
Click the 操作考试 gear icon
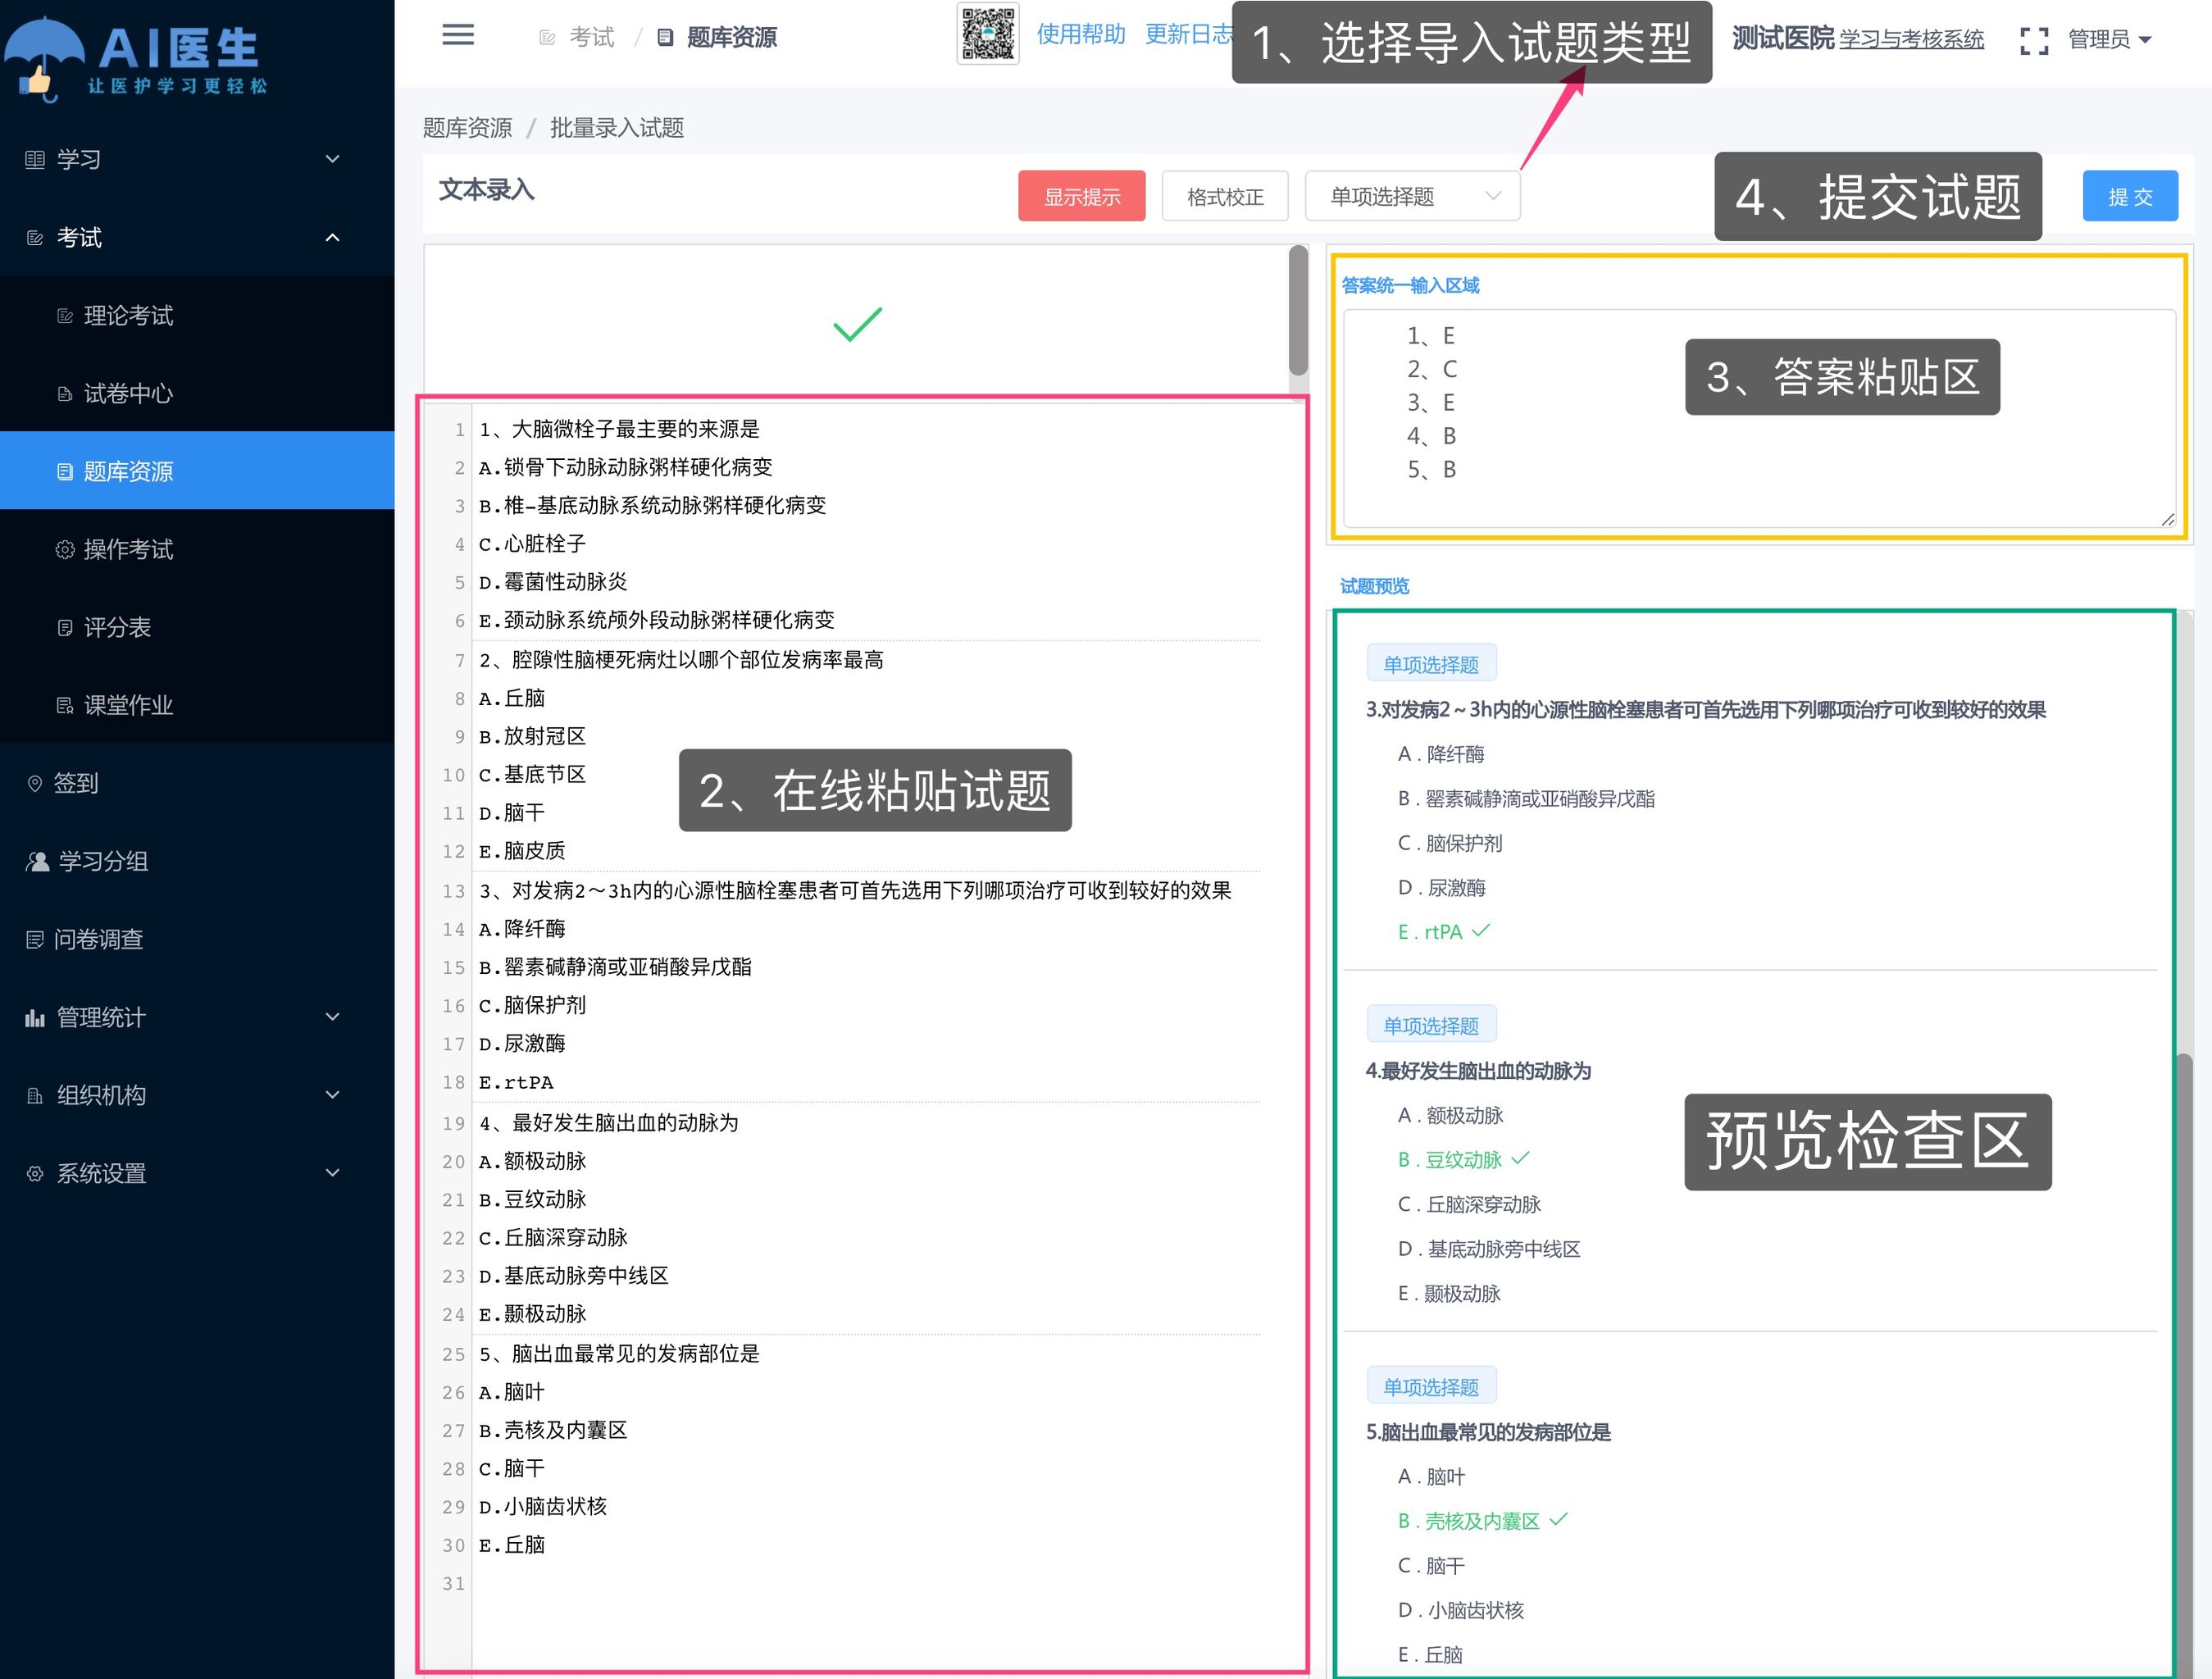65,550
